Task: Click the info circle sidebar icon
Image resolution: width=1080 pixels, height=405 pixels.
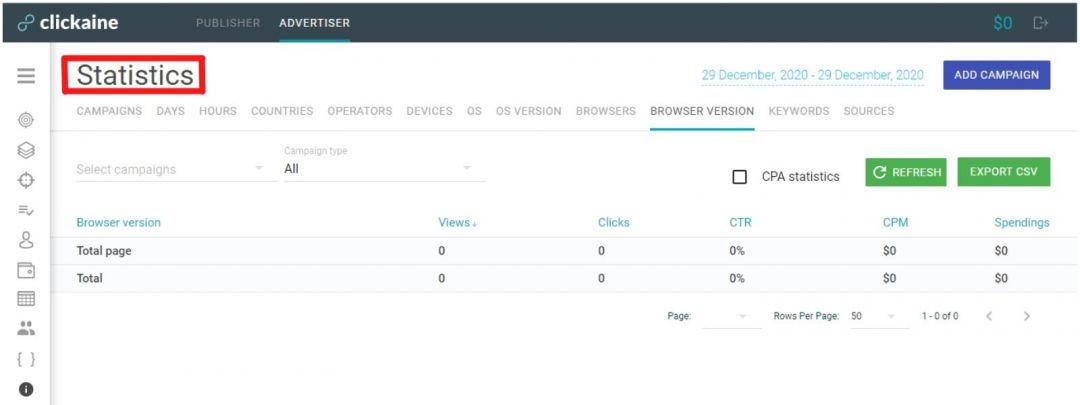Action: (26, 389)
